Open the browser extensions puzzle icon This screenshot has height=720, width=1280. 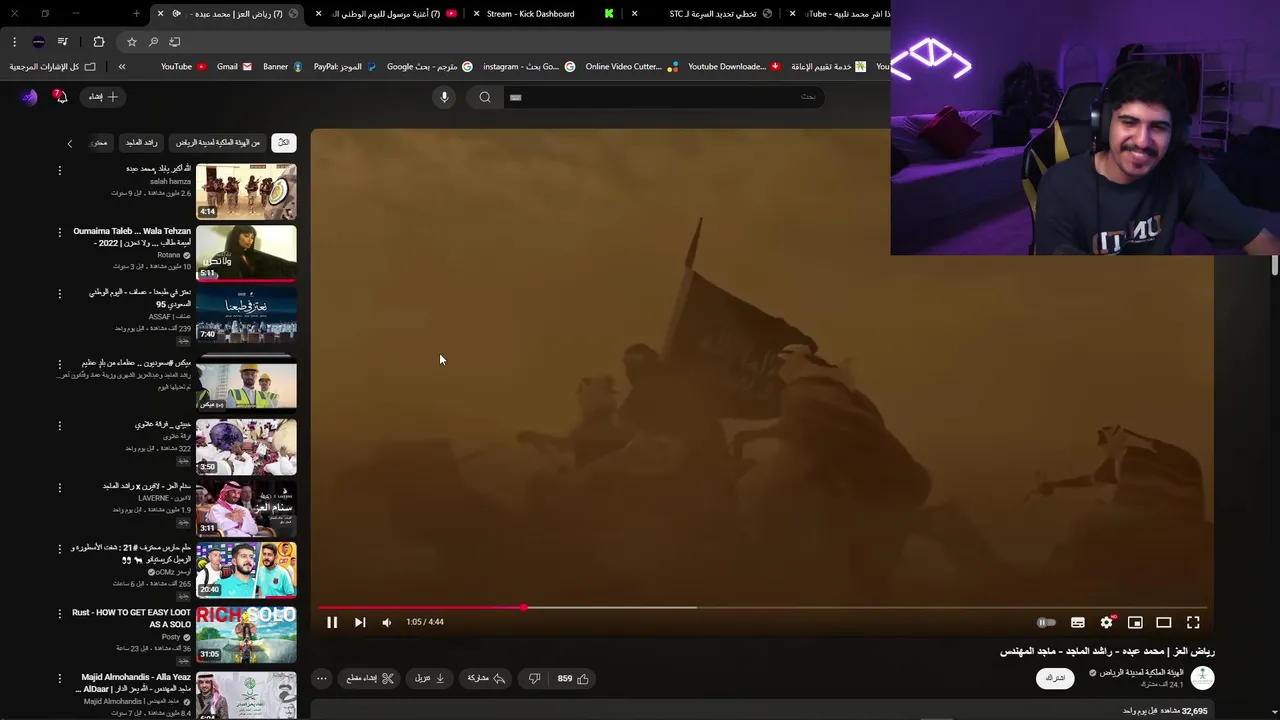coord(98,41)
